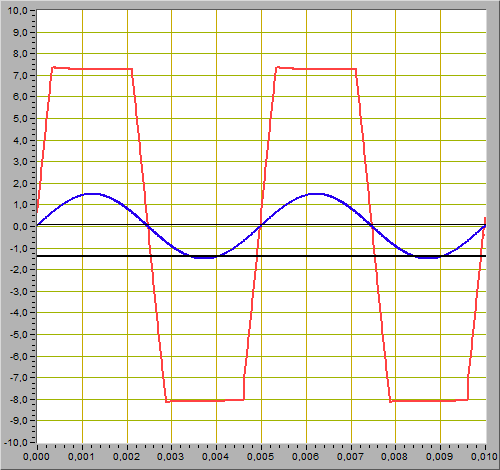This screenshot has width=500, height=470.
Task: Click the -2,0 Y-axis value
Action: click(x=18, y=270)
